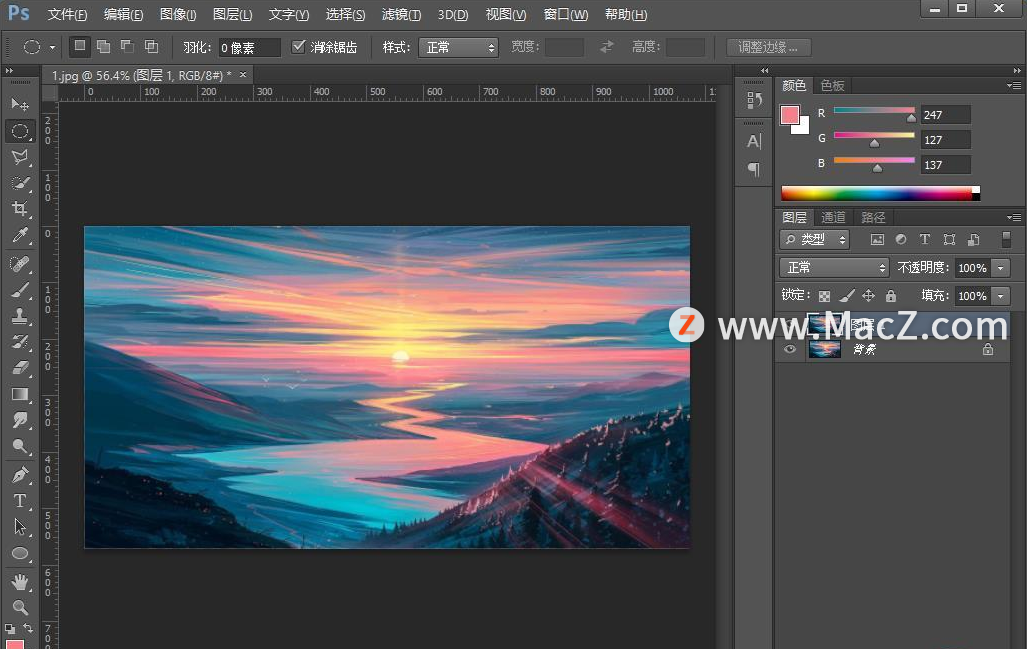Open the 滤镜(T) menu
Image resolution: width=1027 pixels, height=649 pixels.
tap(401, 14)
